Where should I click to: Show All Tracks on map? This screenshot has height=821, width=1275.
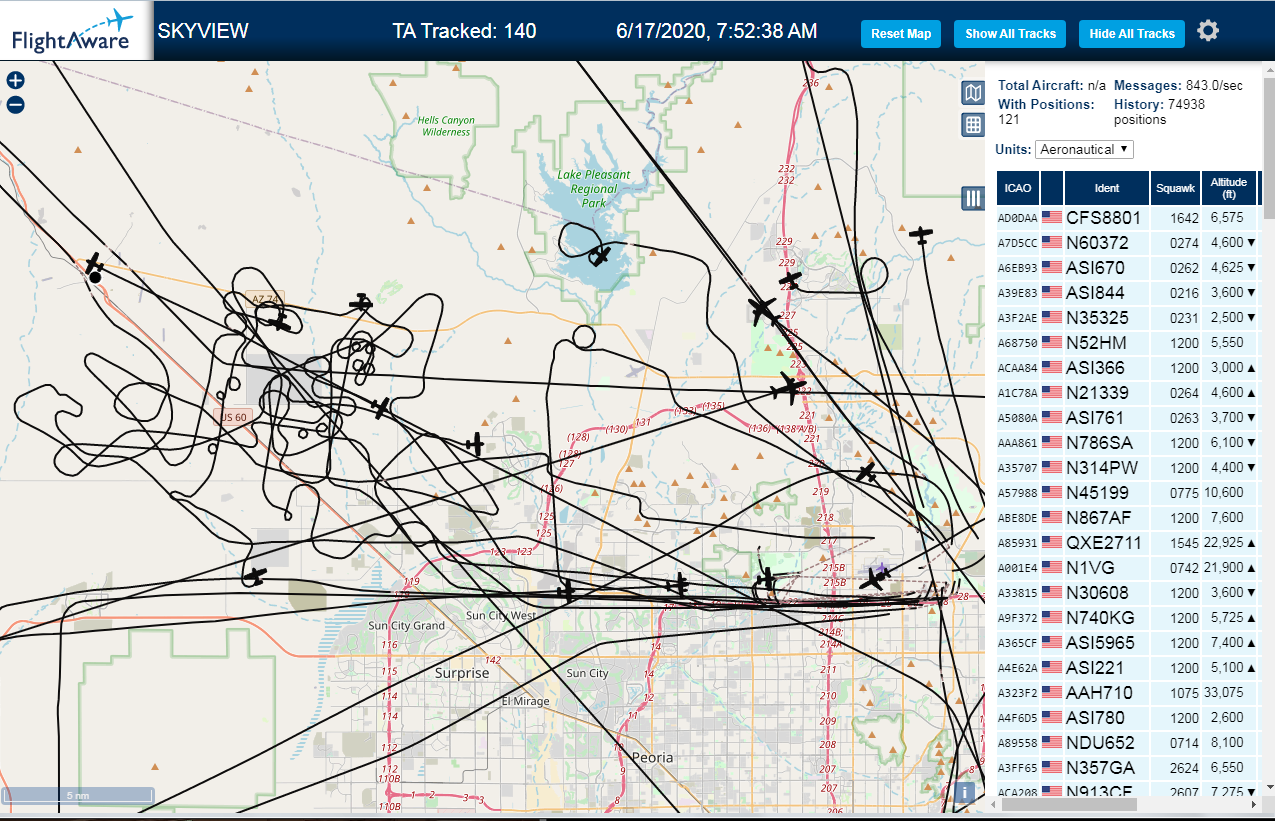tap(1010, 33)
